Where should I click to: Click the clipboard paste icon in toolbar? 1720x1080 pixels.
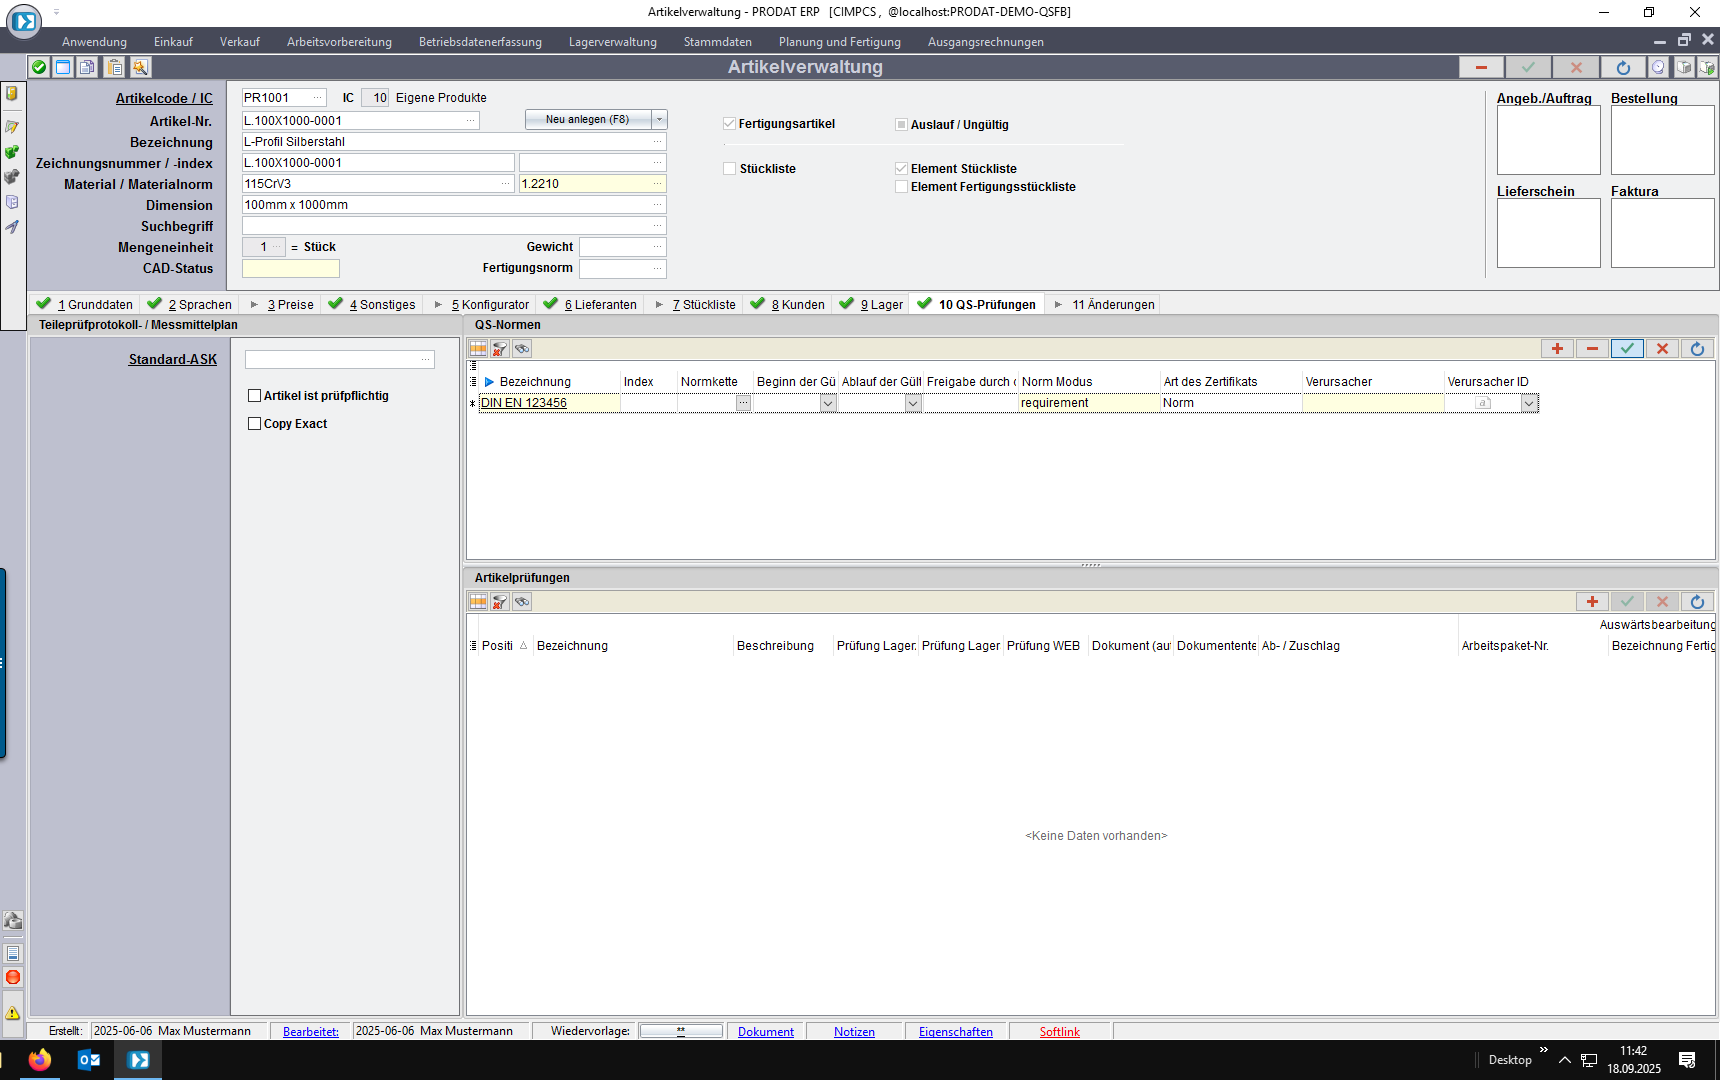tap(115, 67)
